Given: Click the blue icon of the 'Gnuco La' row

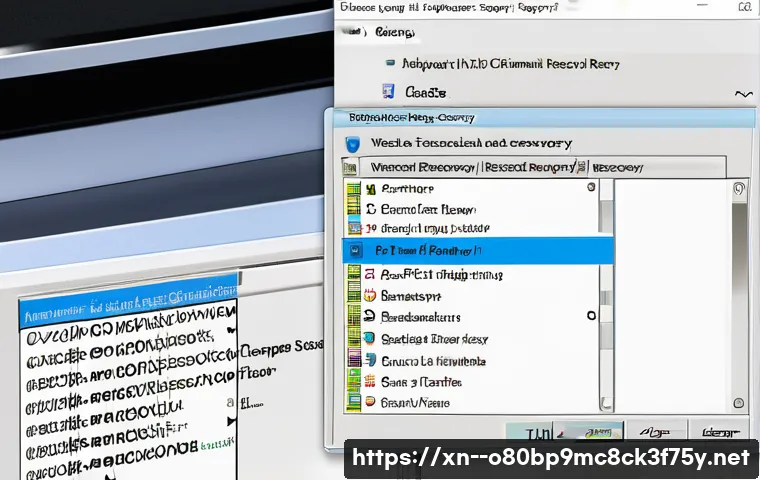Looking at the screenshot, I should click(x=370, y=360).
